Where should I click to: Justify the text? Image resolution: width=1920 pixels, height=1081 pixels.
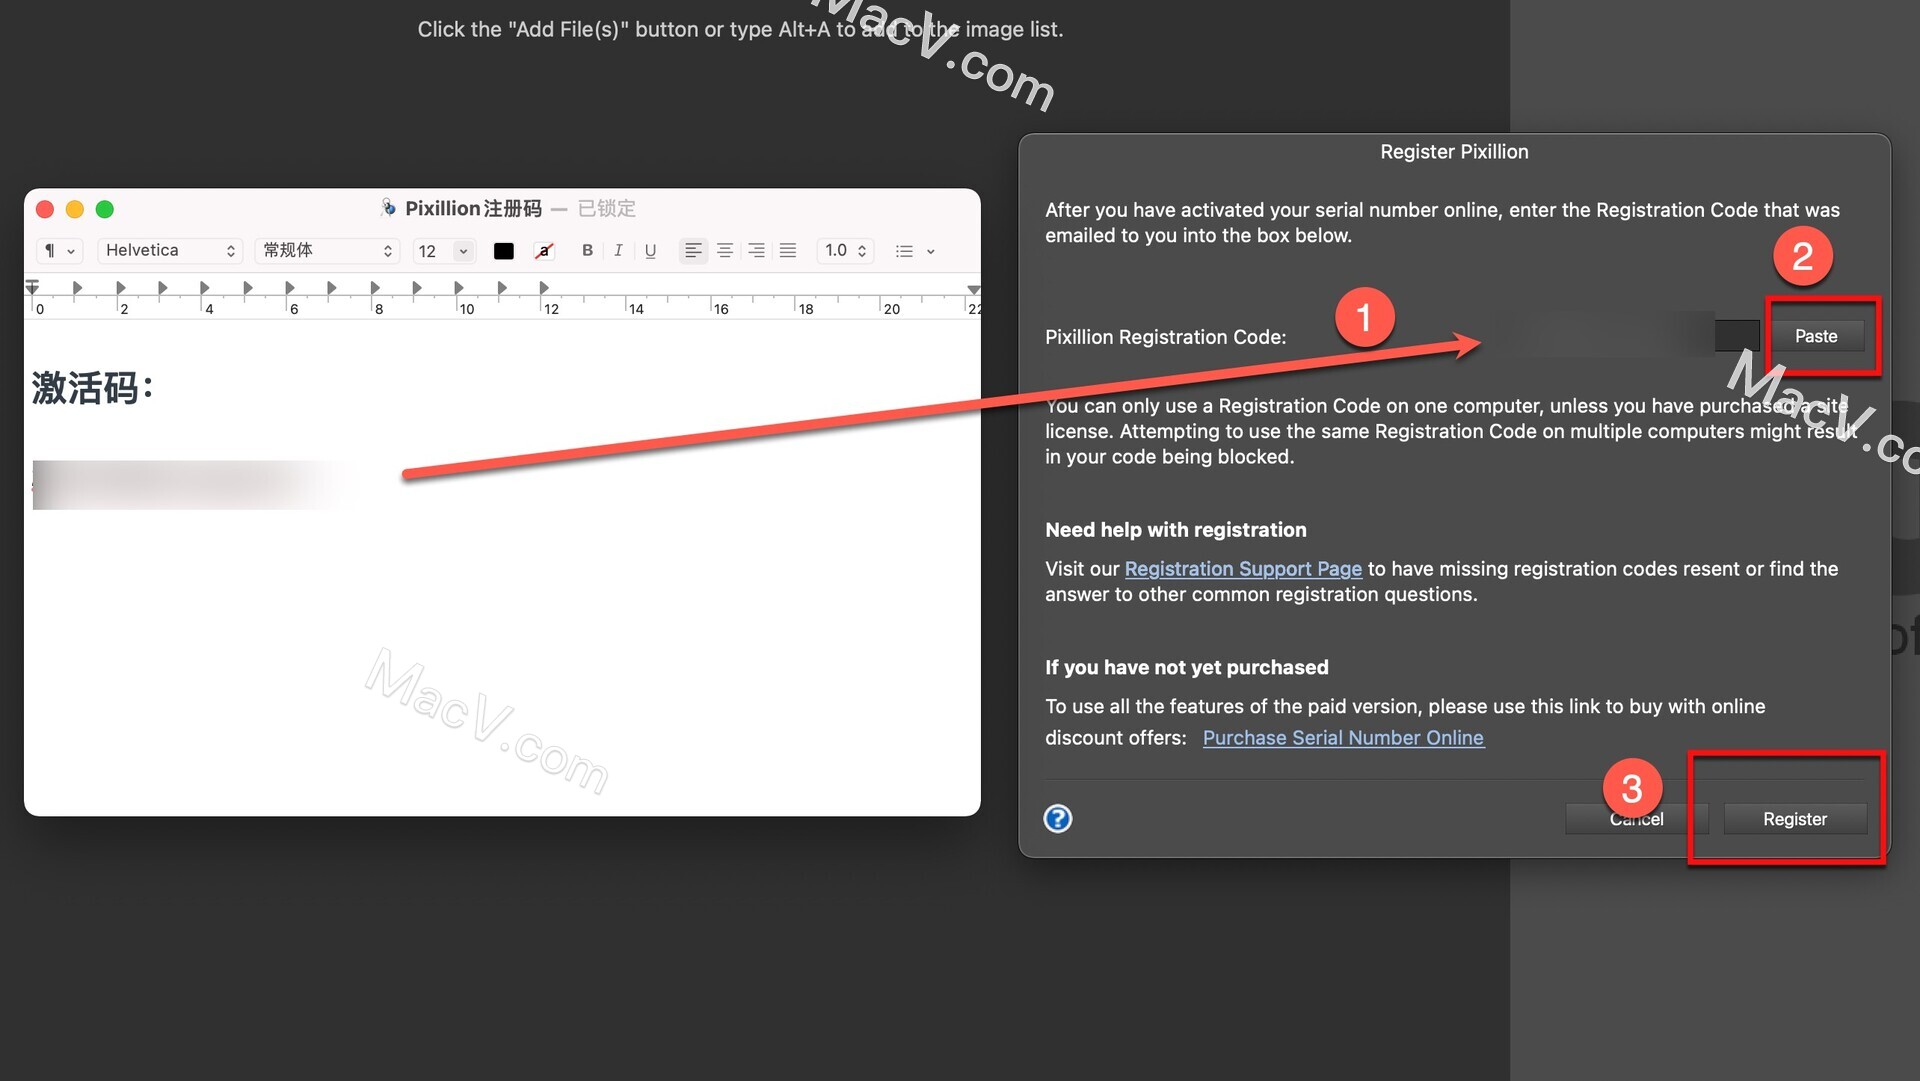coord(788,250)
